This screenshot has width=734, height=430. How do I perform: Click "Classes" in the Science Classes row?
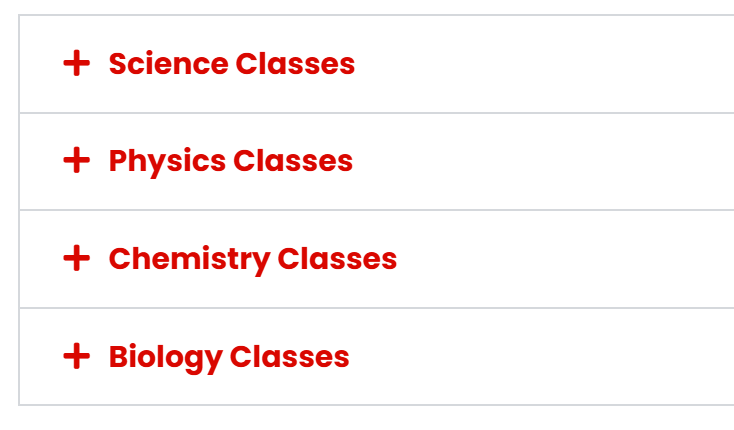(x=295, y=64)
